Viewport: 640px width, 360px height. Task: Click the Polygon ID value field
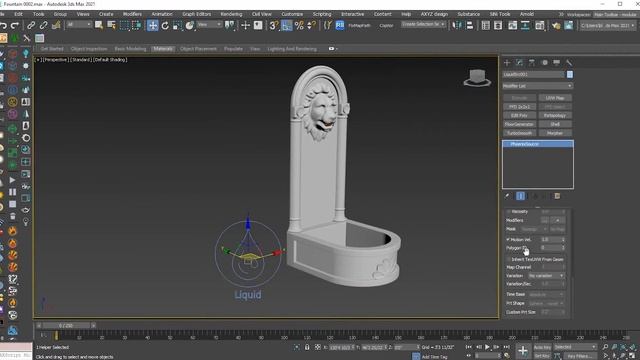pos(552,248)
